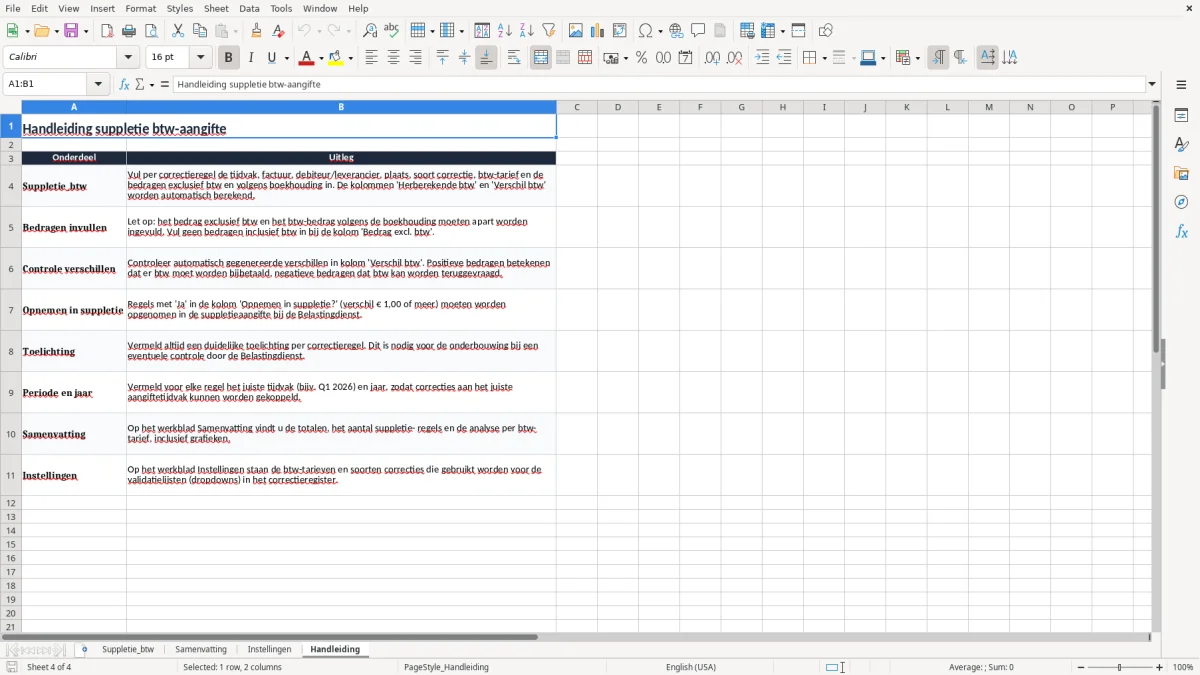Open the Format menu
Viewport: 1200px width, 675px height.
(x=141, y=8)
